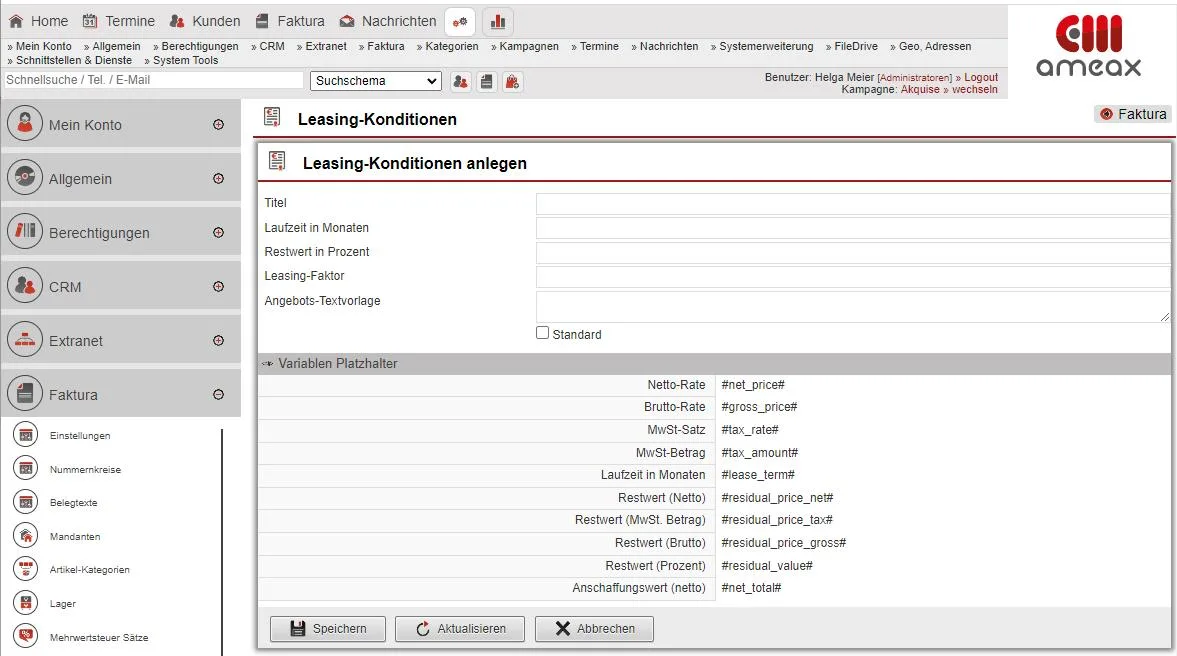The image size is (1177, 656).
Task: Click the Speichern button
Action: [x=327, y=629]
